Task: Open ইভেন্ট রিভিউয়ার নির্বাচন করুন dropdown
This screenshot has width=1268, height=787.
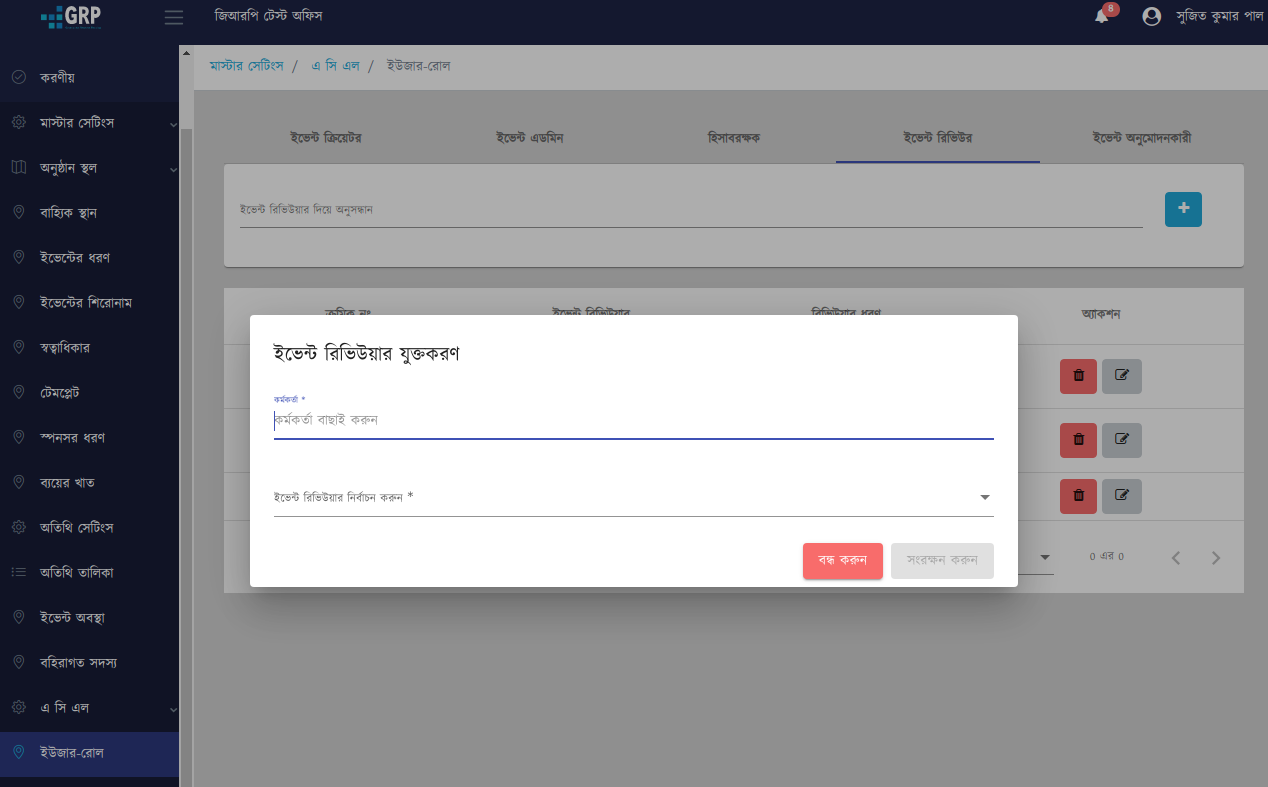Action: click(x=633, y=497)
